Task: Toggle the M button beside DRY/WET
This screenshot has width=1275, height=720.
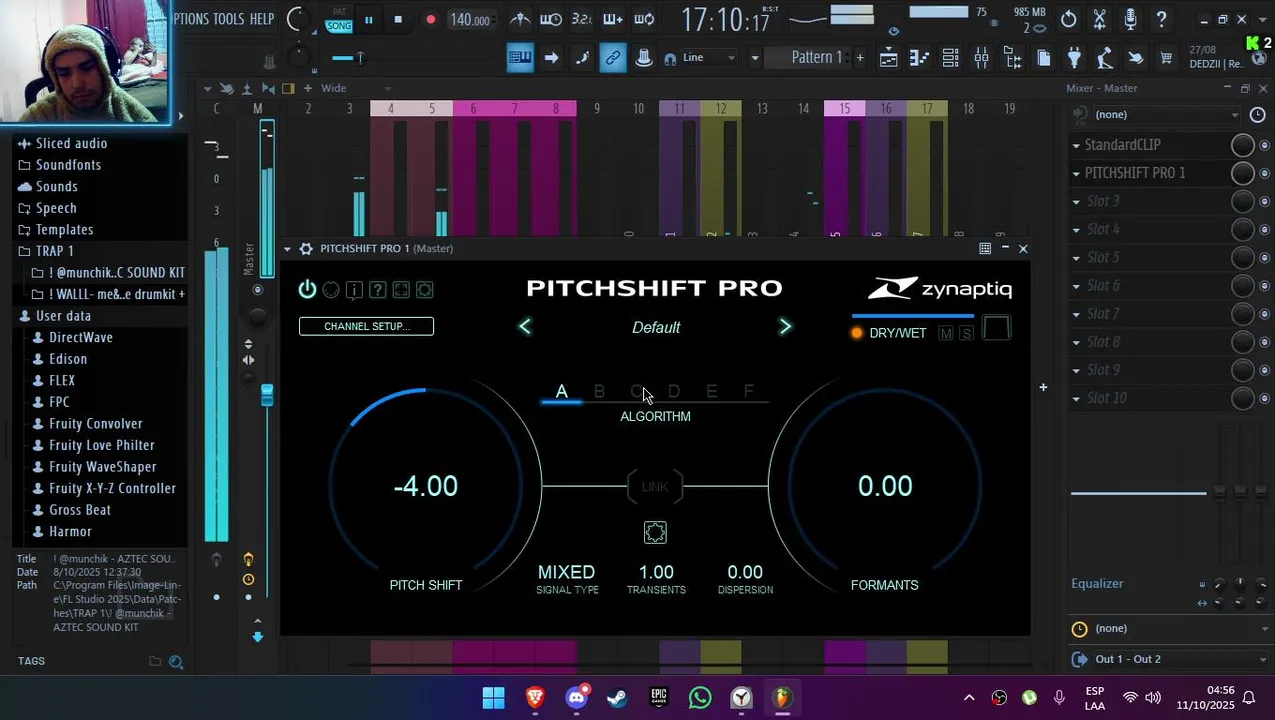Action: coord(946,333)
